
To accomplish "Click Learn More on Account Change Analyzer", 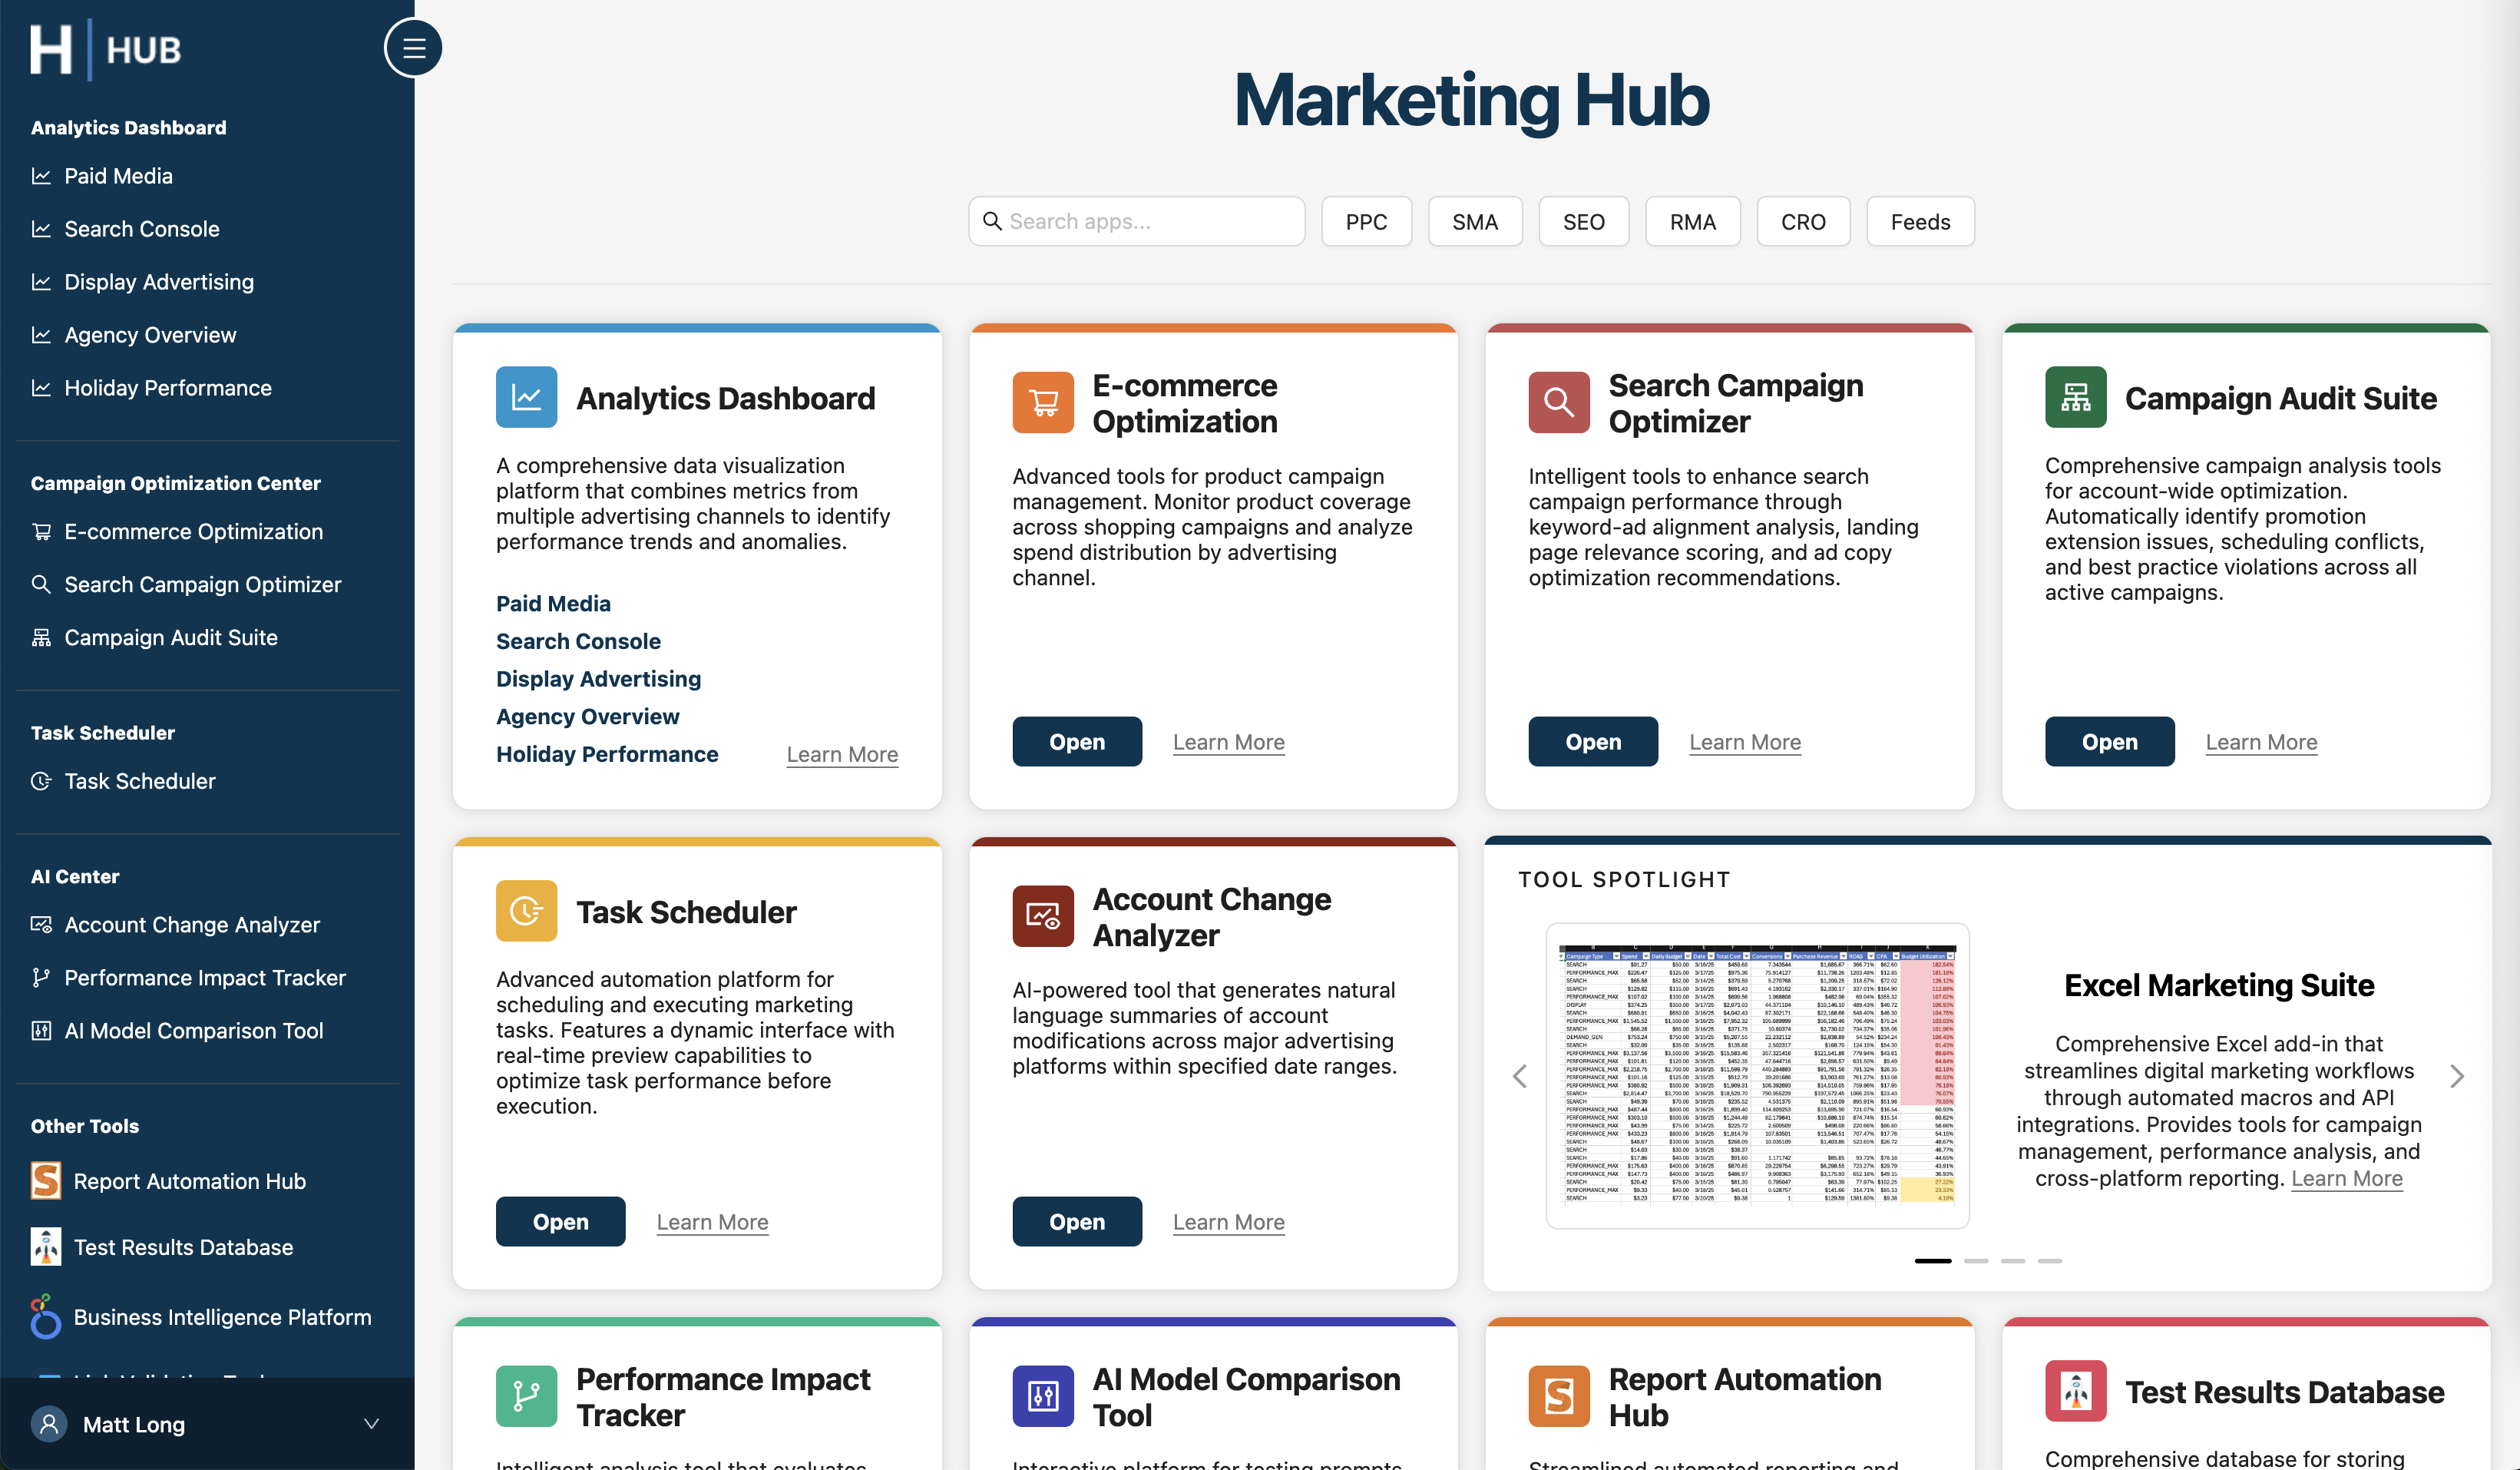I will (1228, 1221).
